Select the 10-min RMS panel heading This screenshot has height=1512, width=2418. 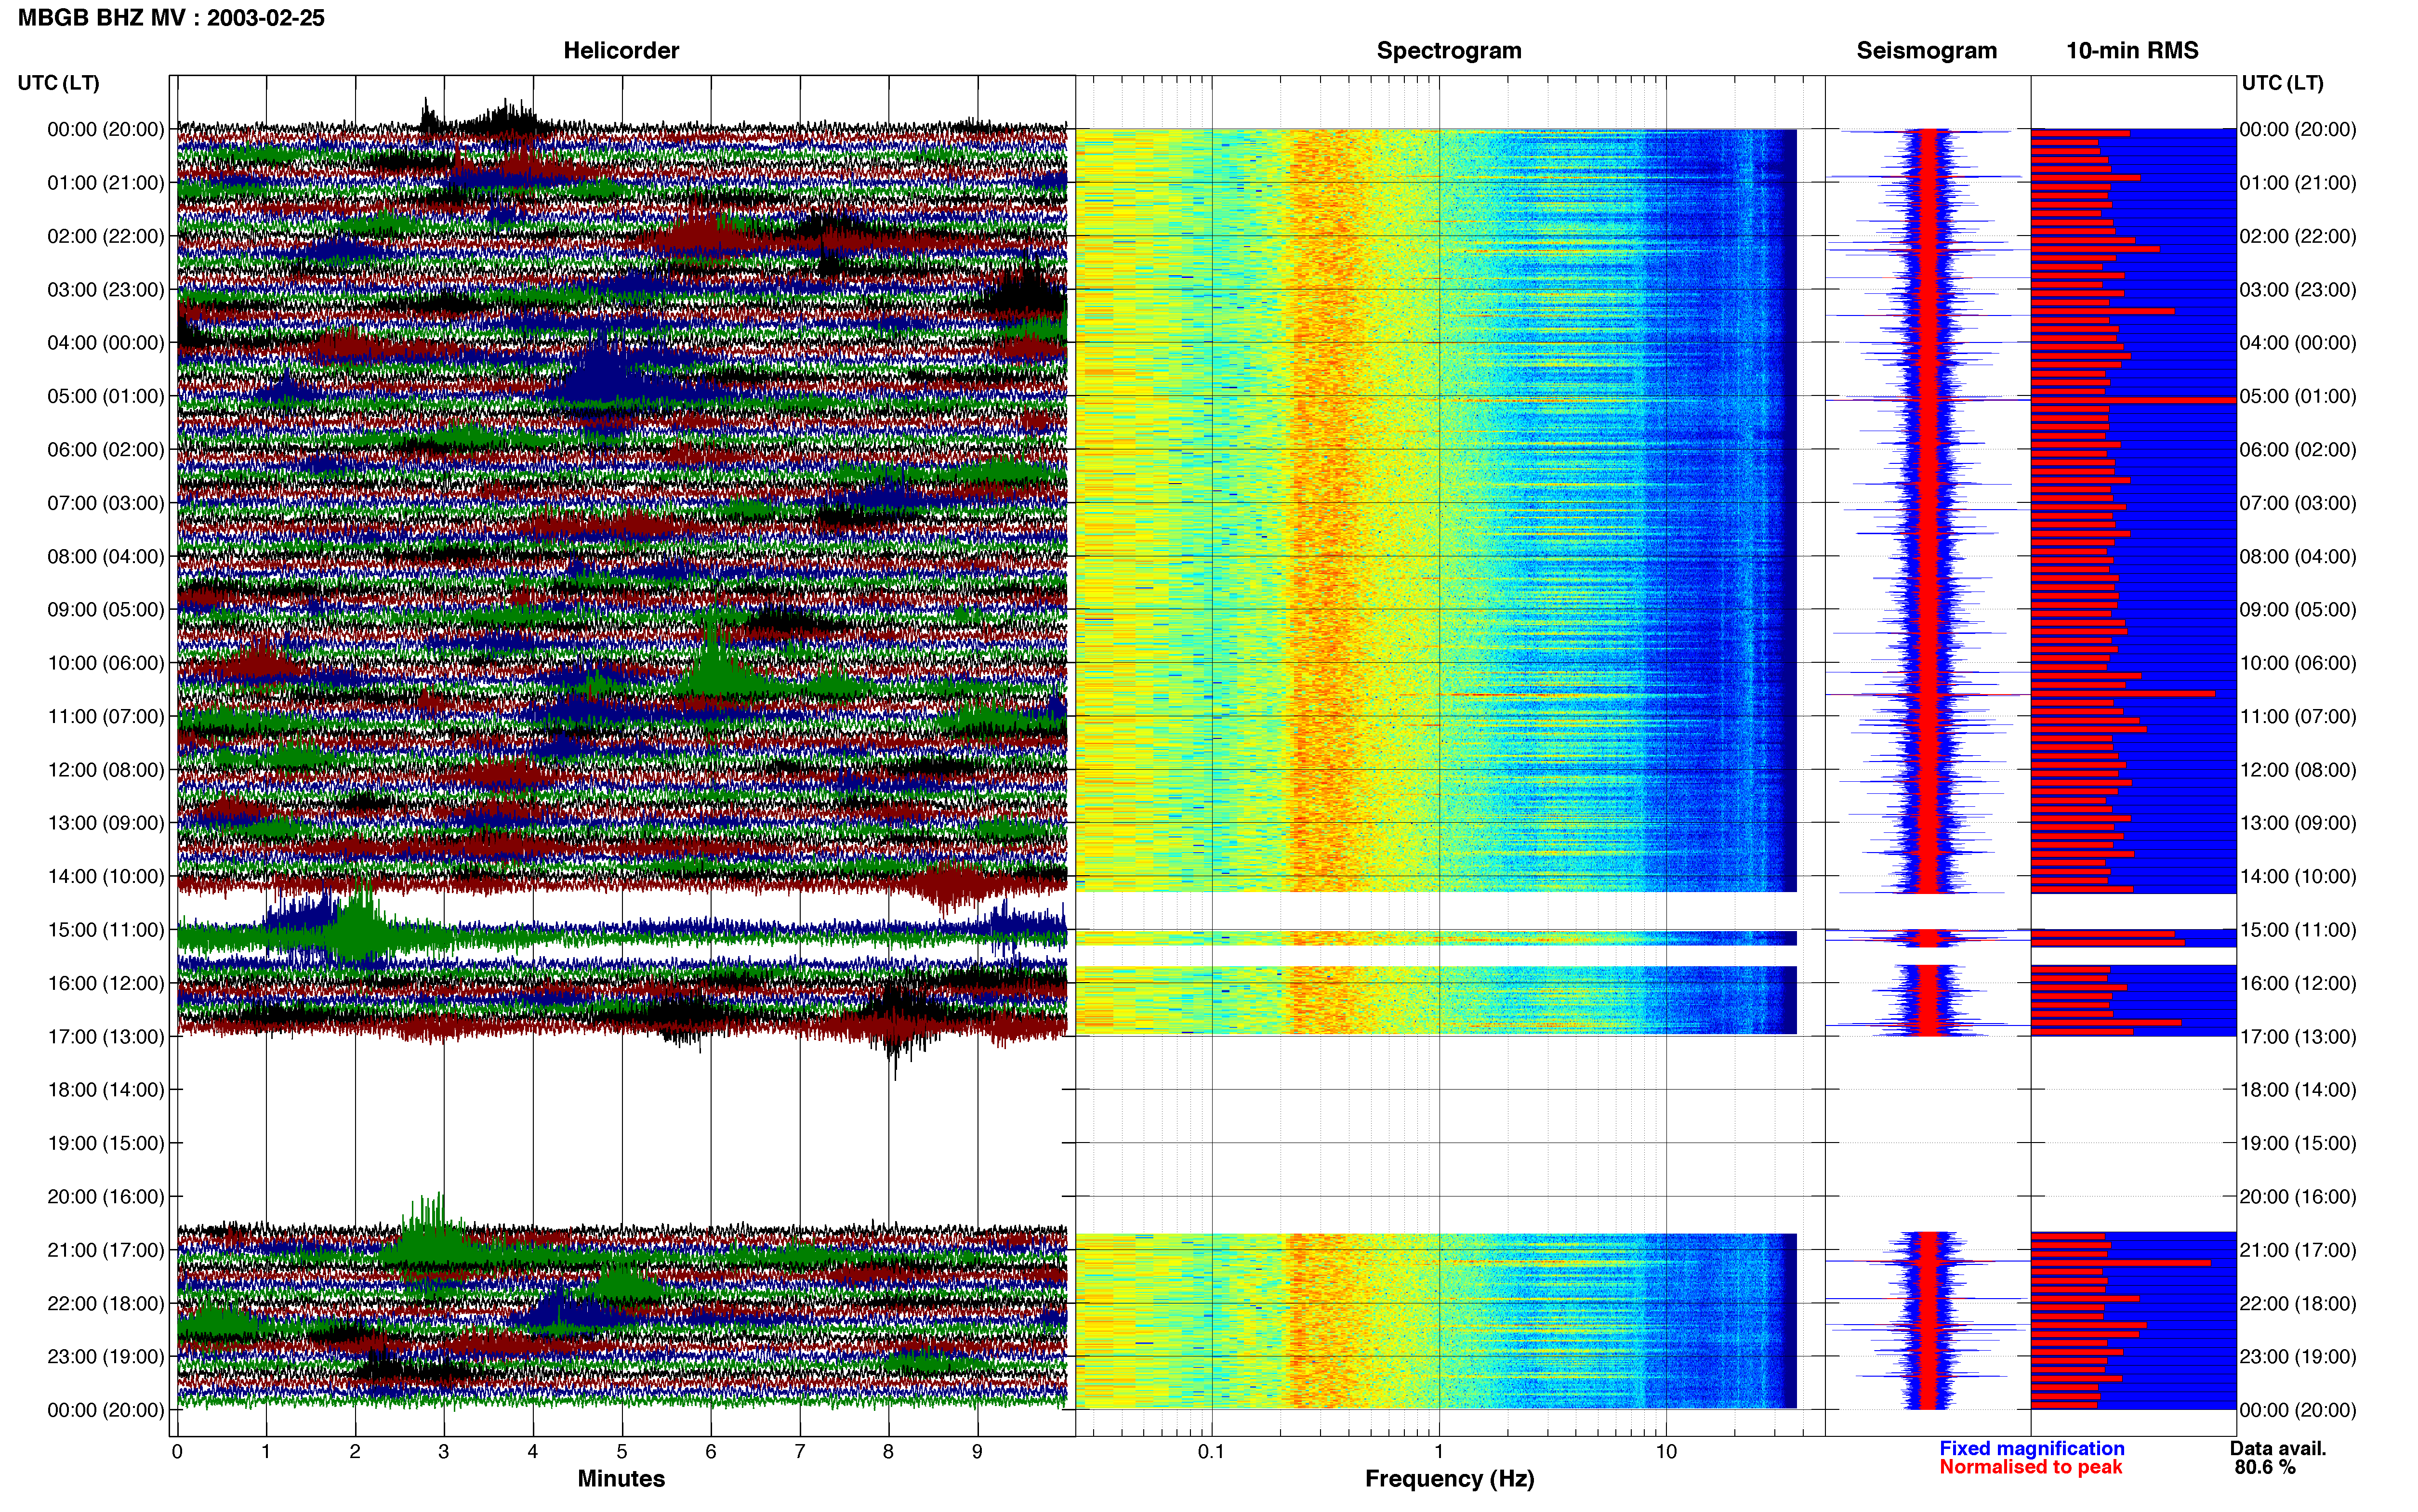coord(2132,51)
